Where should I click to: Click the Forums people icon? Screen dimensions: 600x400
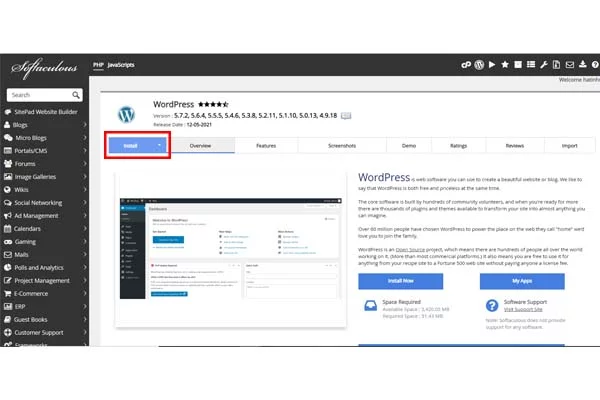[8, 163]
